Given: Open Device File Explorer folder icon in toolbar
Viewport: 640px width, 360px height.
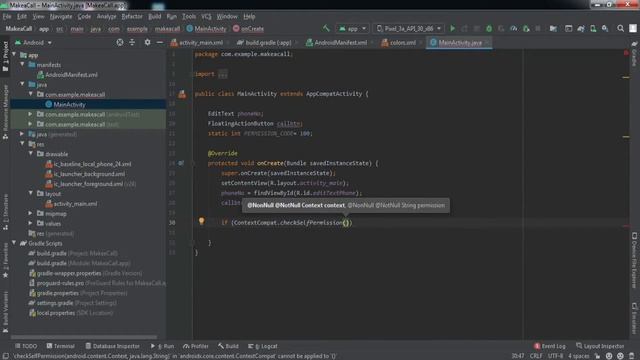Looking at the screenshot, I should [553, 29].
